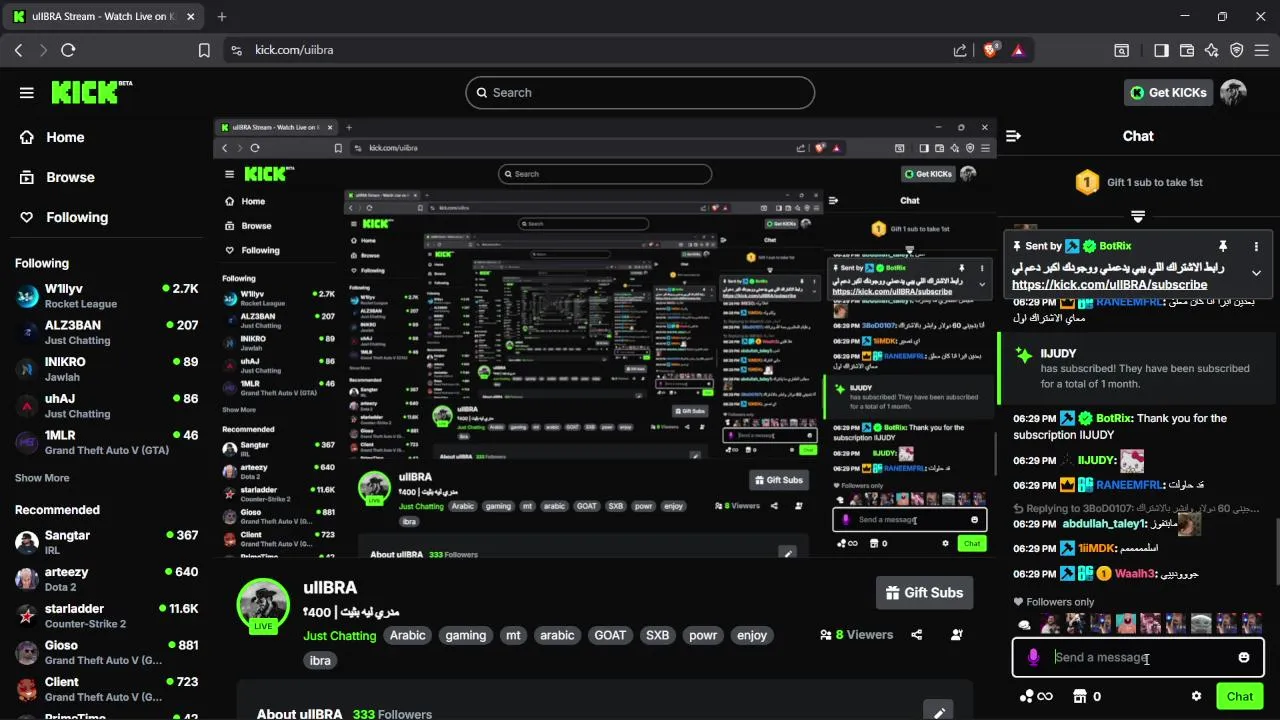This screenshot has height=720, width=1280.
Task: Open the profile avatar in top right
Action: click(x=1233, y=93)
